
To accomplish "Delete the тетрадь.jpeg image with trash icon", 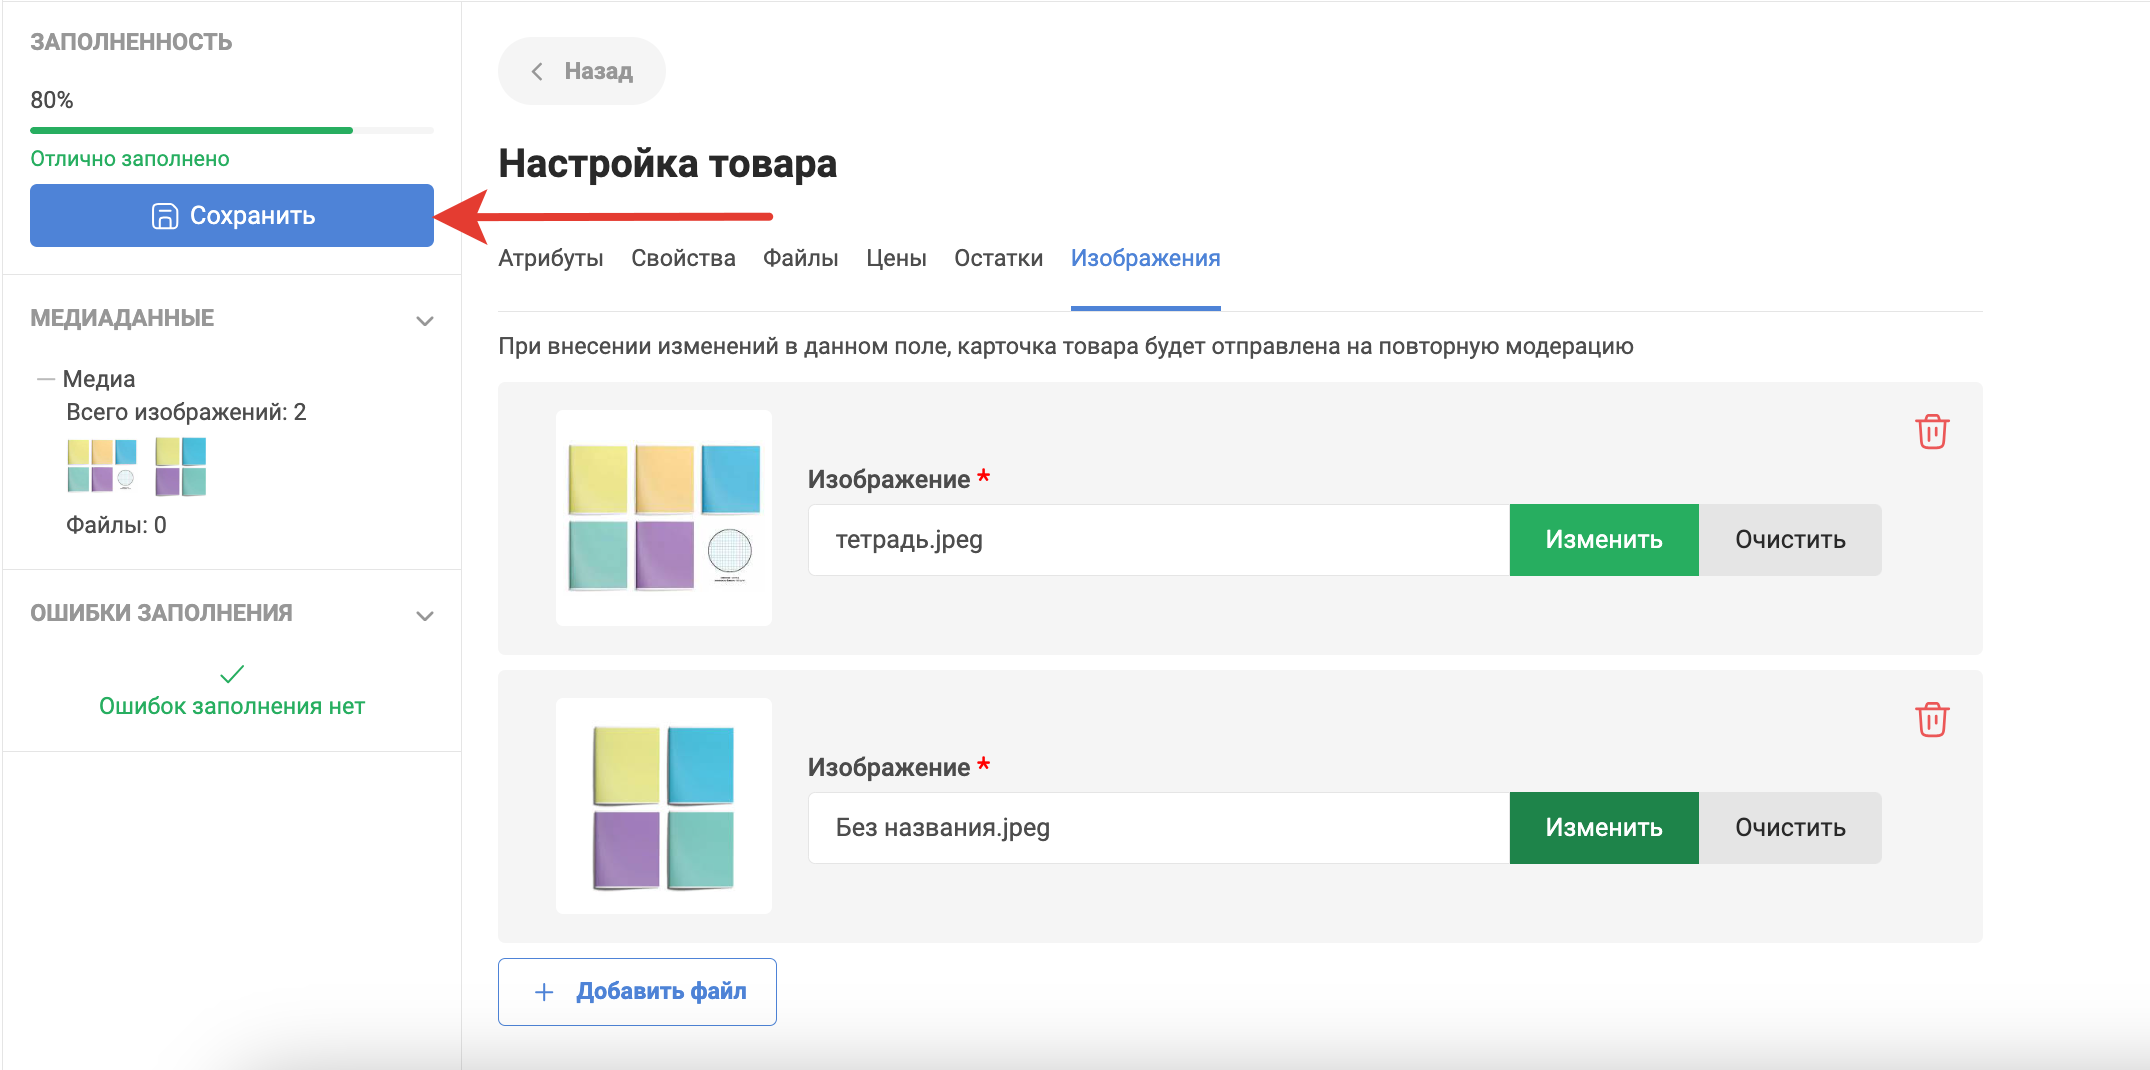I will (1931, 432).
